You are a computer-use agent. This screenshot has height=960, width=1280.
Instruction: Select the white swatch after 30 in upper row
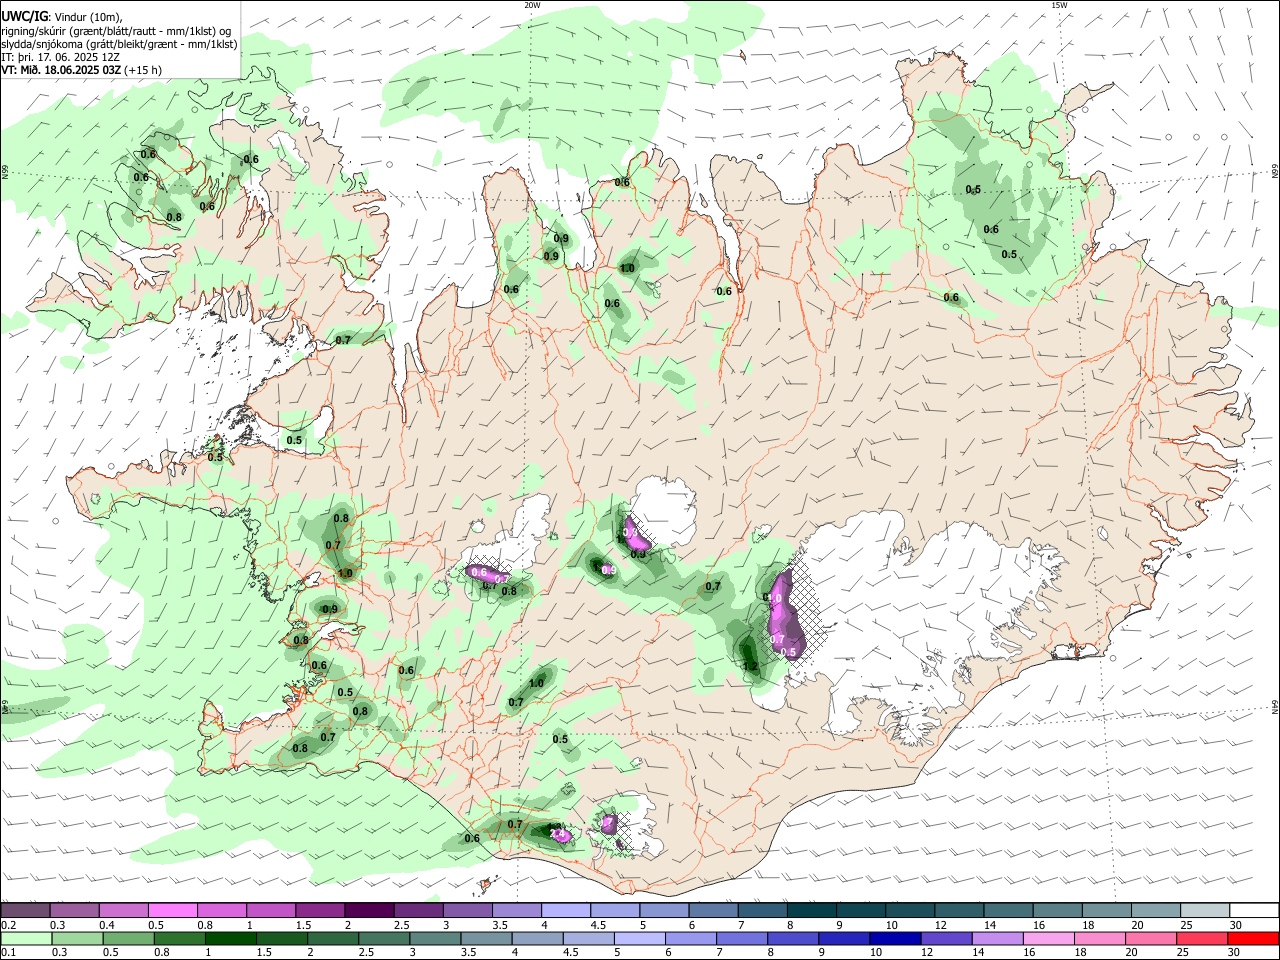1252,910
